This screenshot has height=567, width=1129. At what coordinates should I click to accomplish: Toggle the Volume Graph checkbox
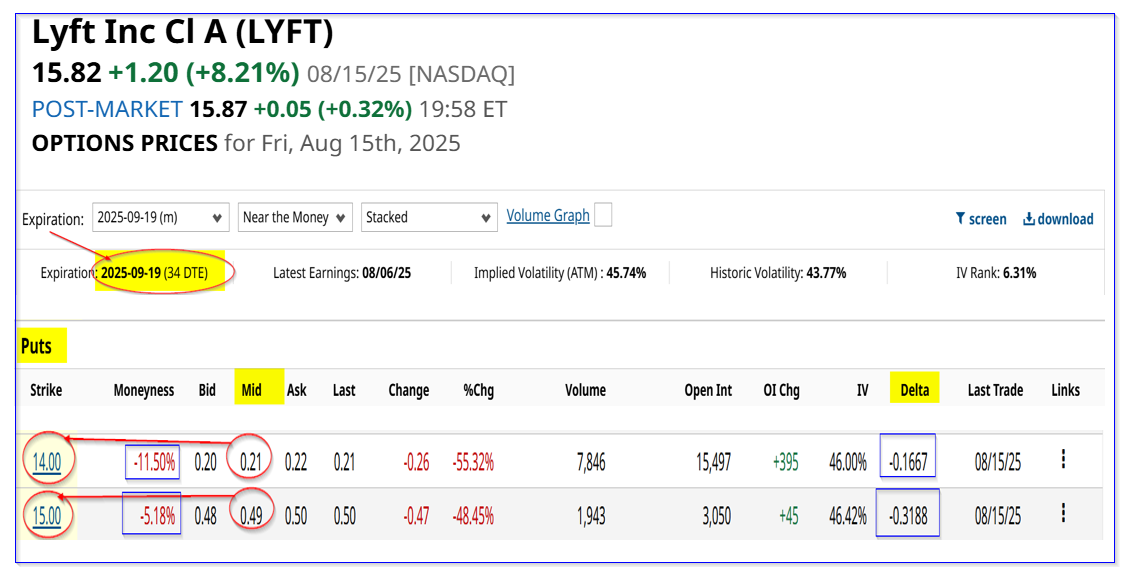(603, 215)
